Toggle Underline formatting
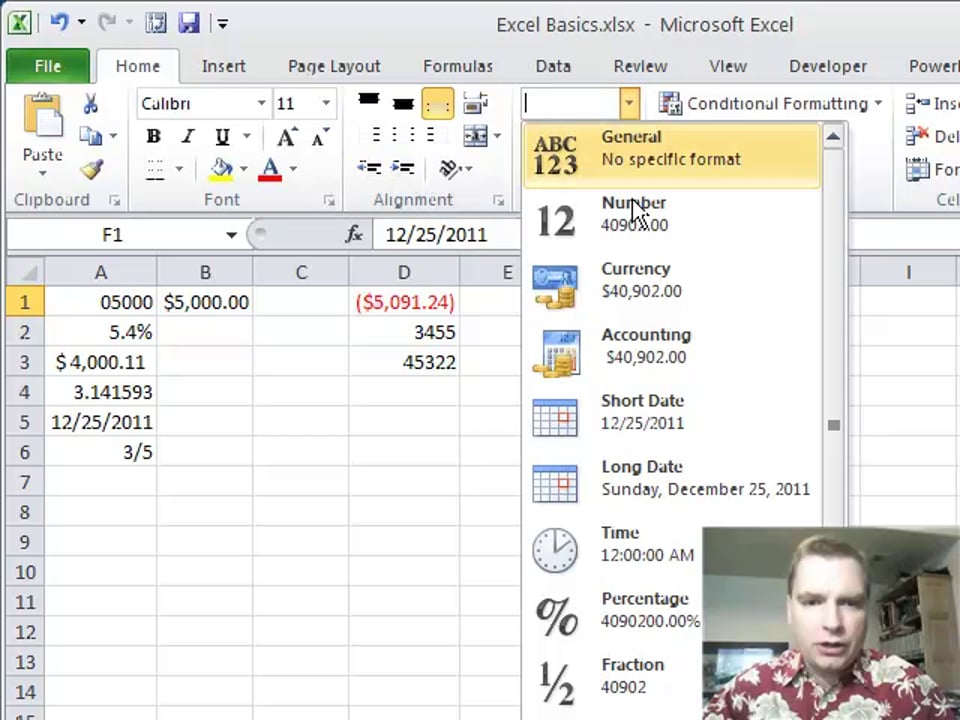Viewport: 960px width, 720px height. click(x=222, y=136)
